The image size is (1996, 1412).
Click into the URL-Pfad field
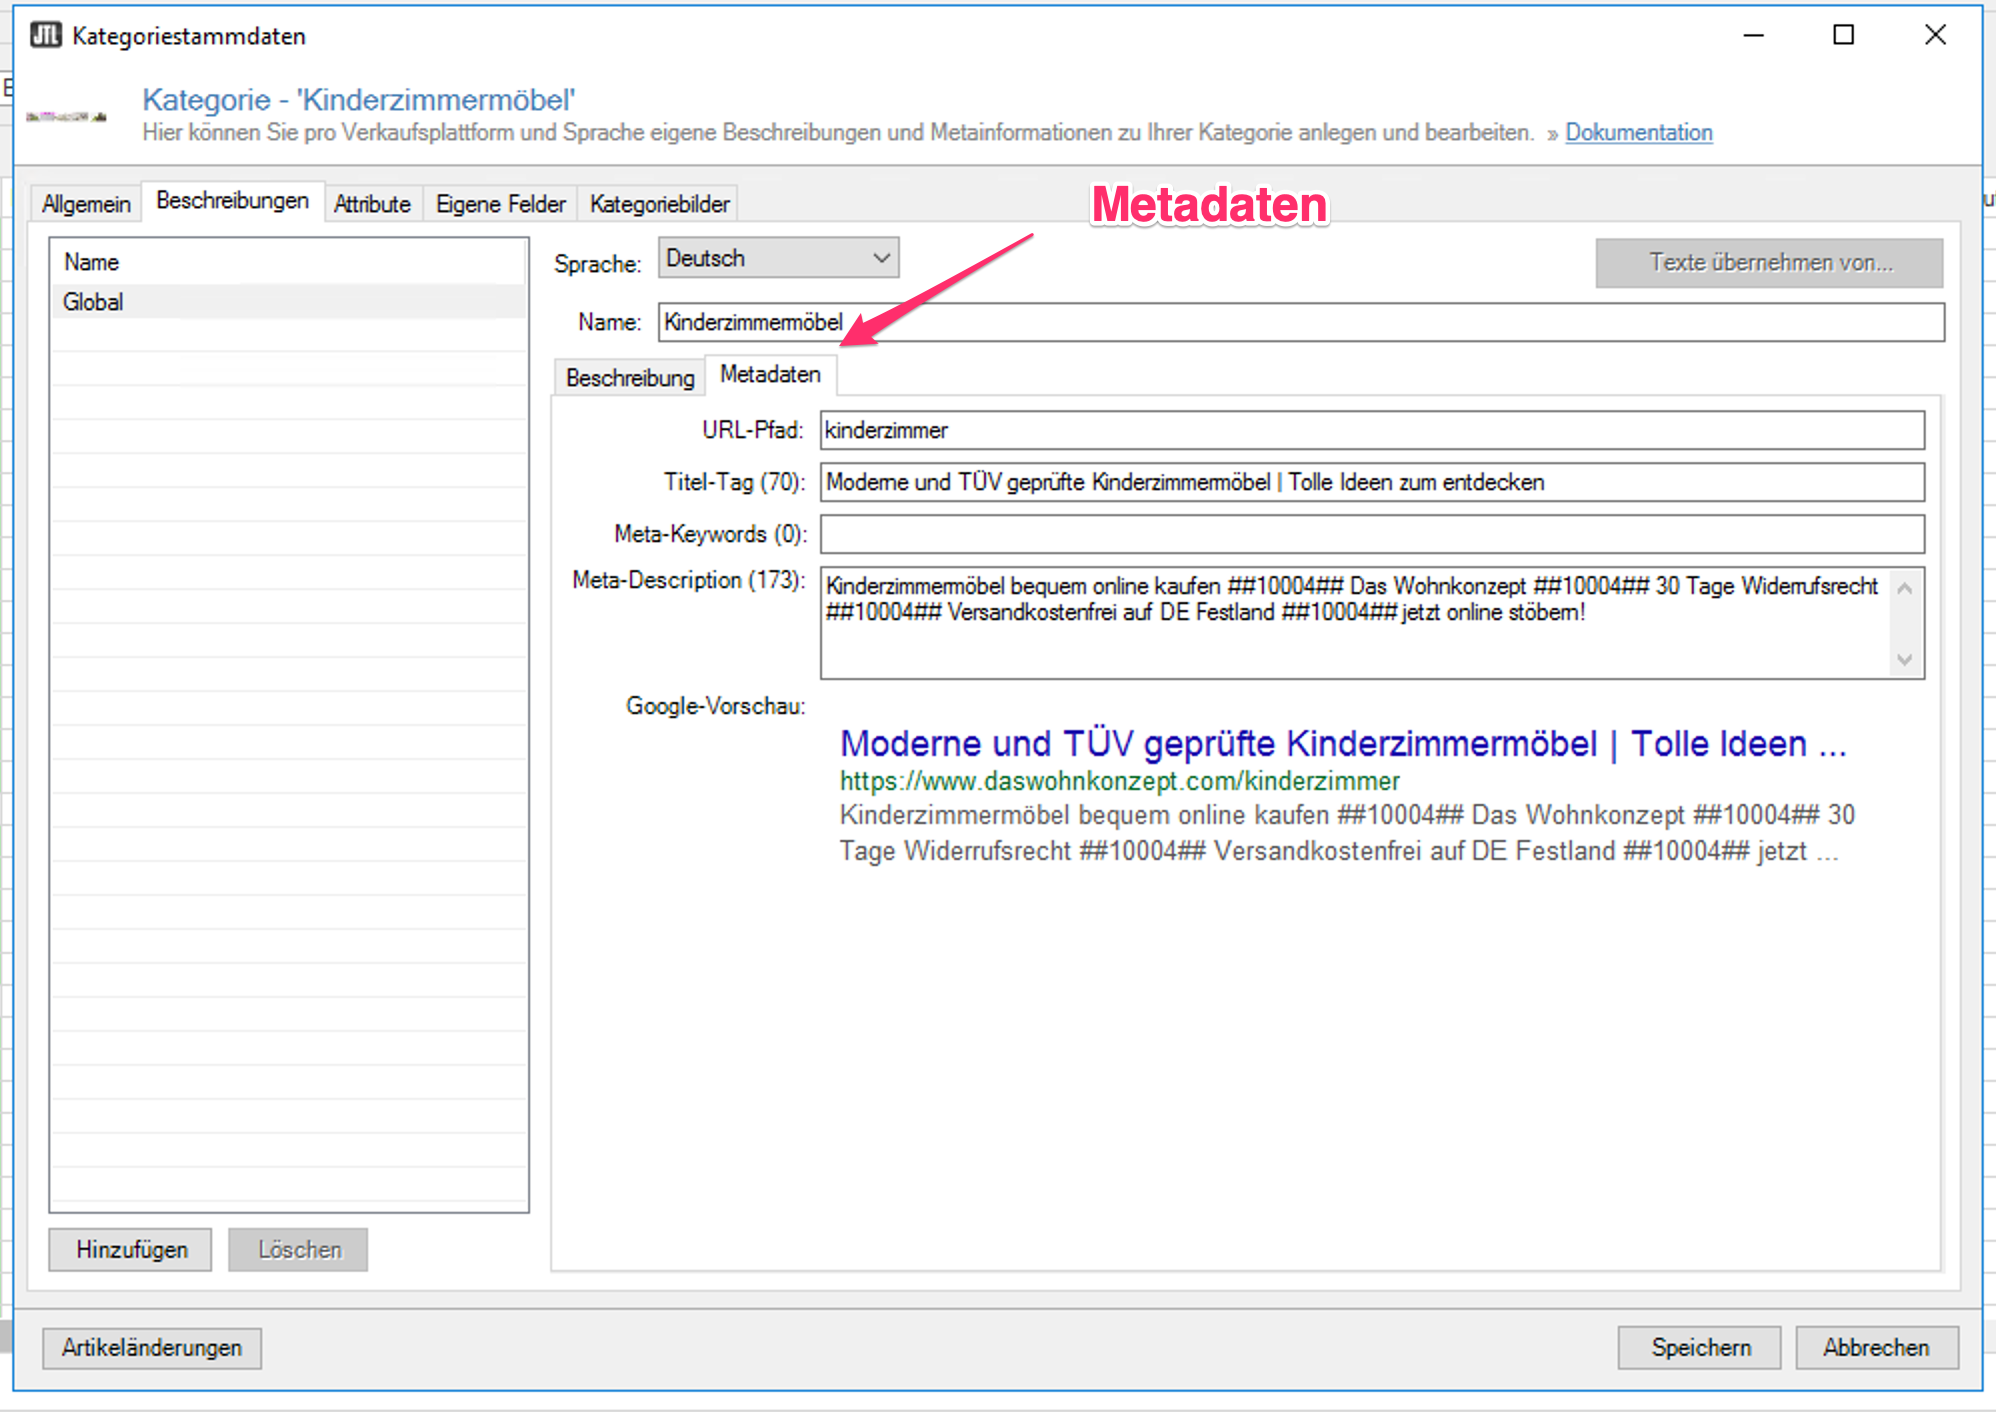tap(1371, 430)
